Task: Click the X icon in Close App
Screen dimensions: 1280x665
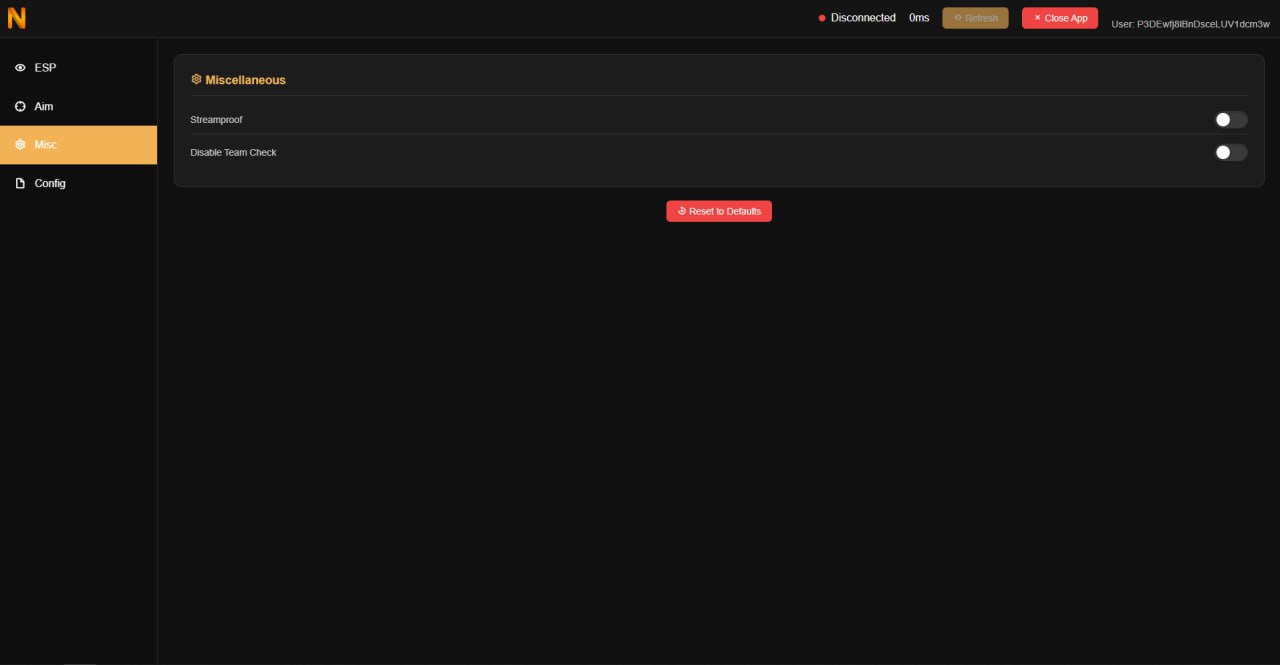Action: pyautogui.click(x=1037, y=18)
